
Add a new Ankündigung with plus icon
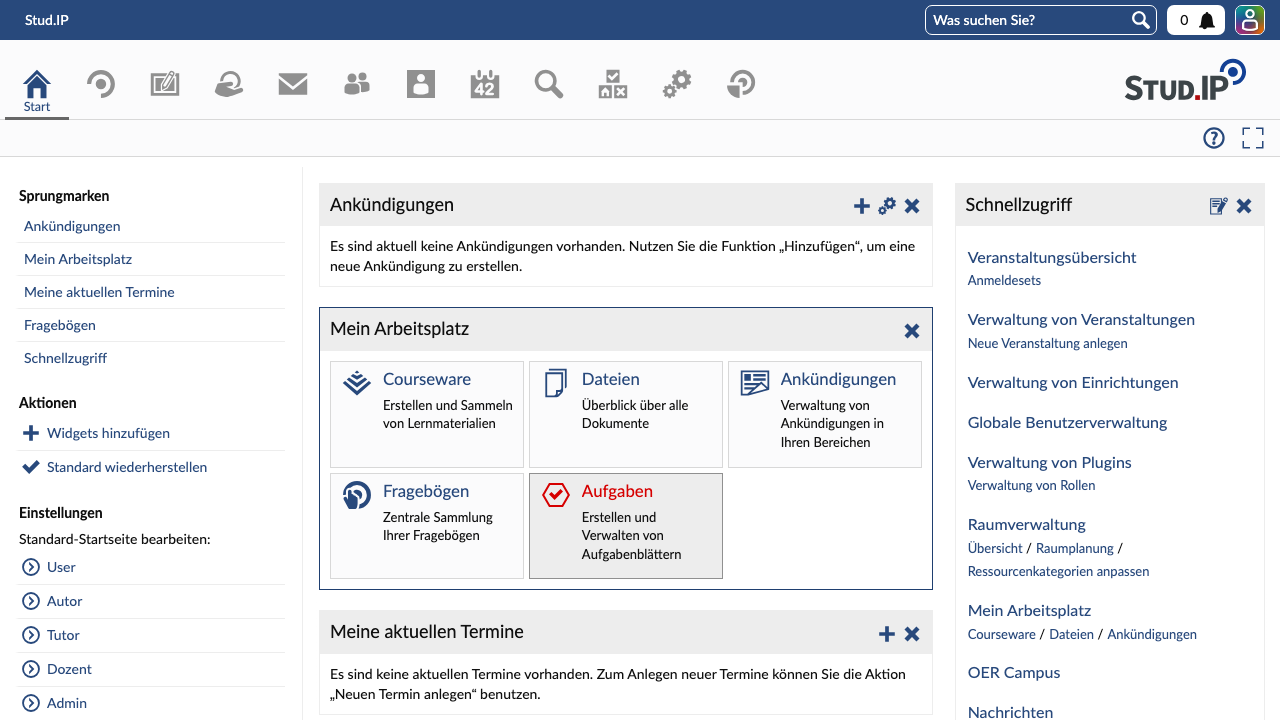862,206
